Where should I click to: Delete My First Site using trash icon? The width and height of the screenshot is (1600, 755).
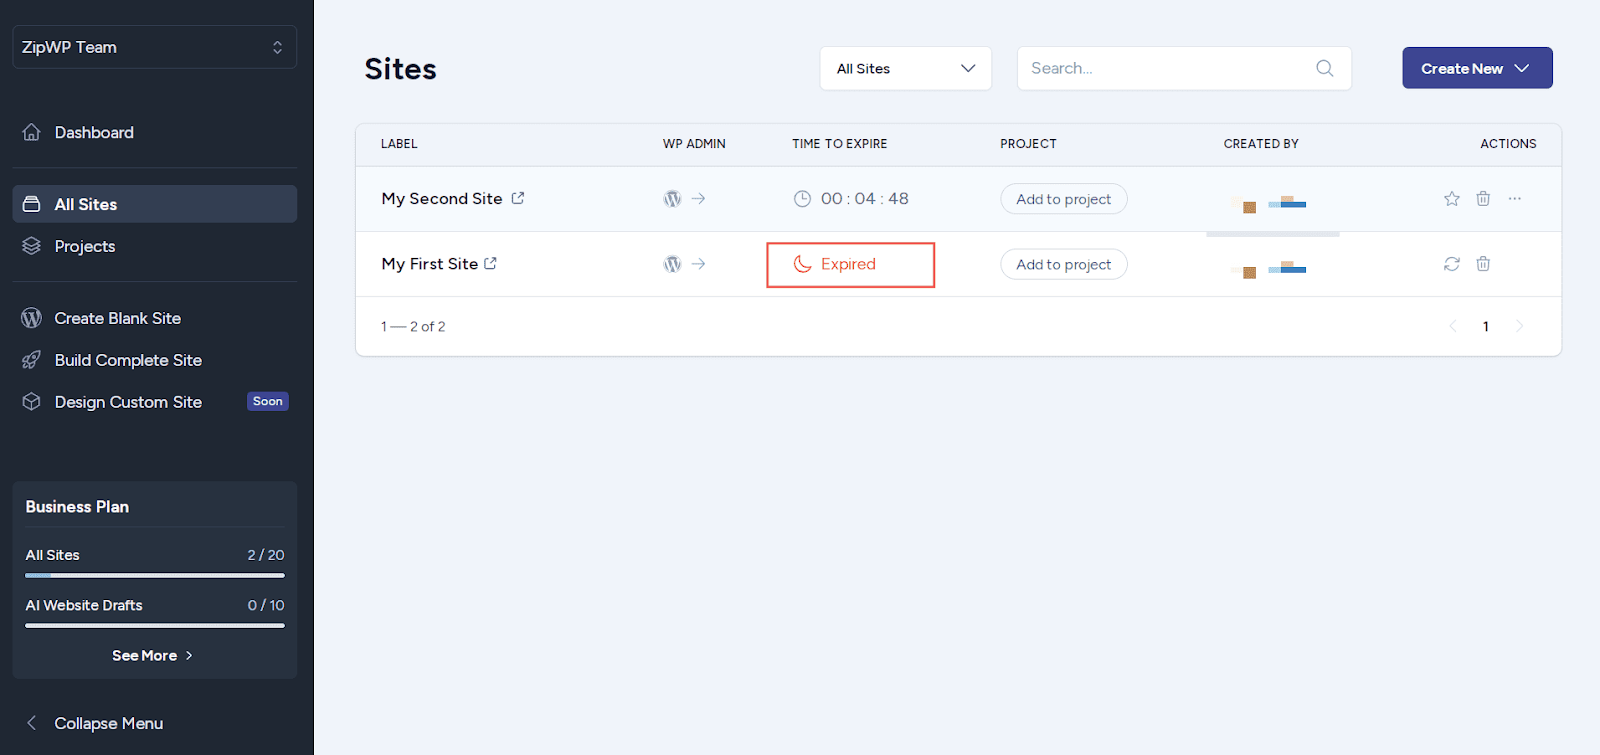pyautogui.click(x=1483, y=264)
